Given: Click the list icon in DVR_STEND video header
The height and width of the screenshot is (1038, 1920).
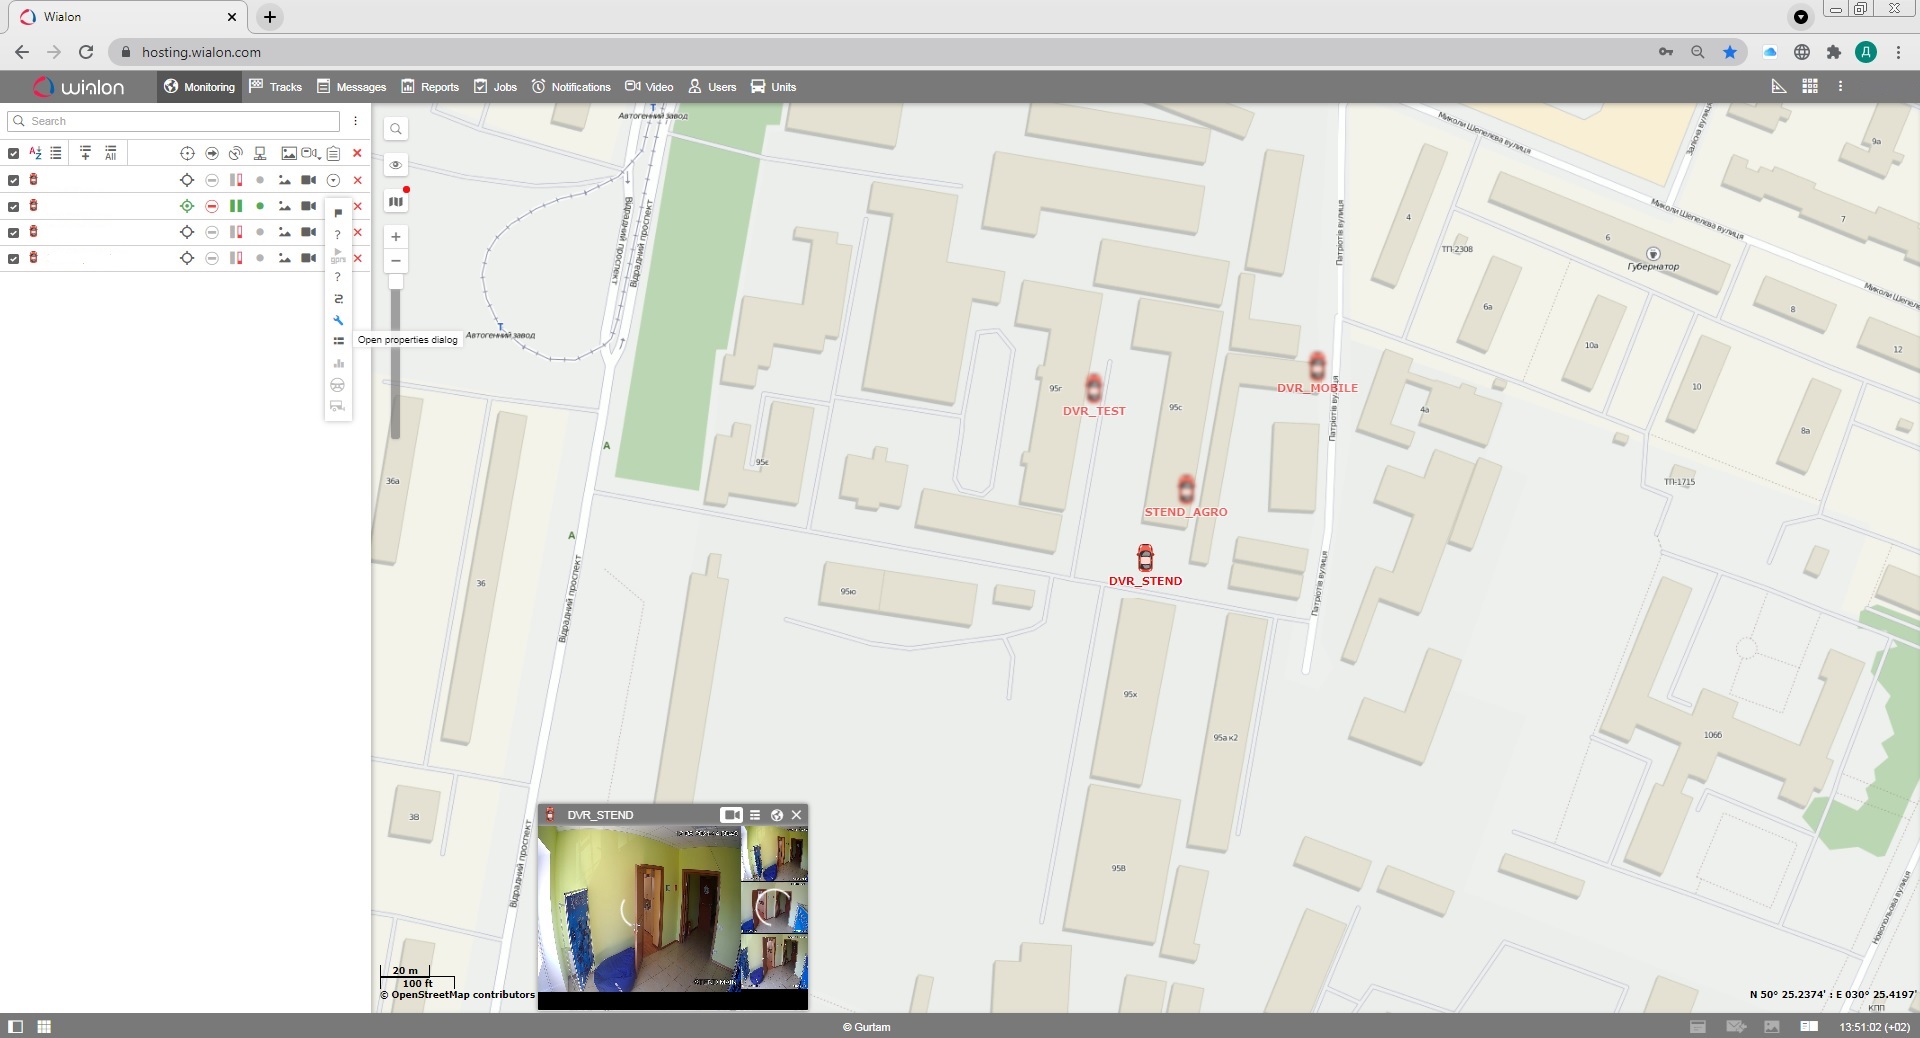Looking at the screenshot, I should (x=755, y=815).
